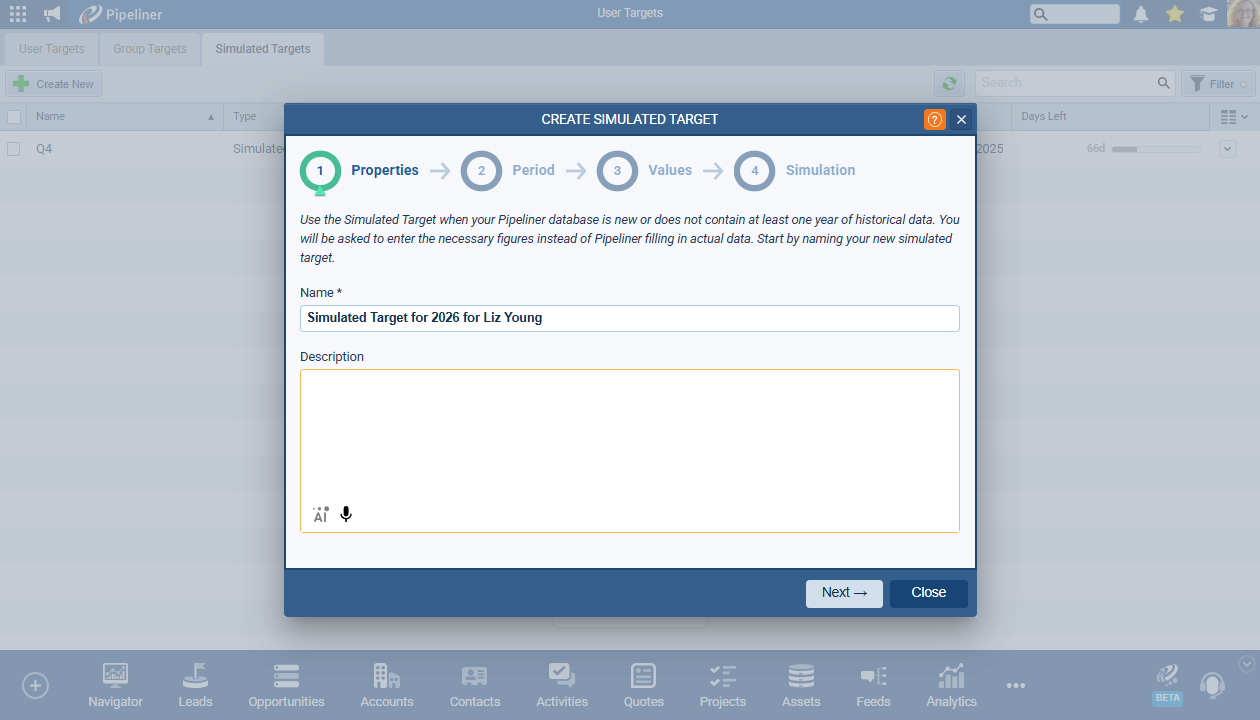Toggle the select-all checkbox in header
This screenshot has width=1260, height=720.
tap(14, 117)
